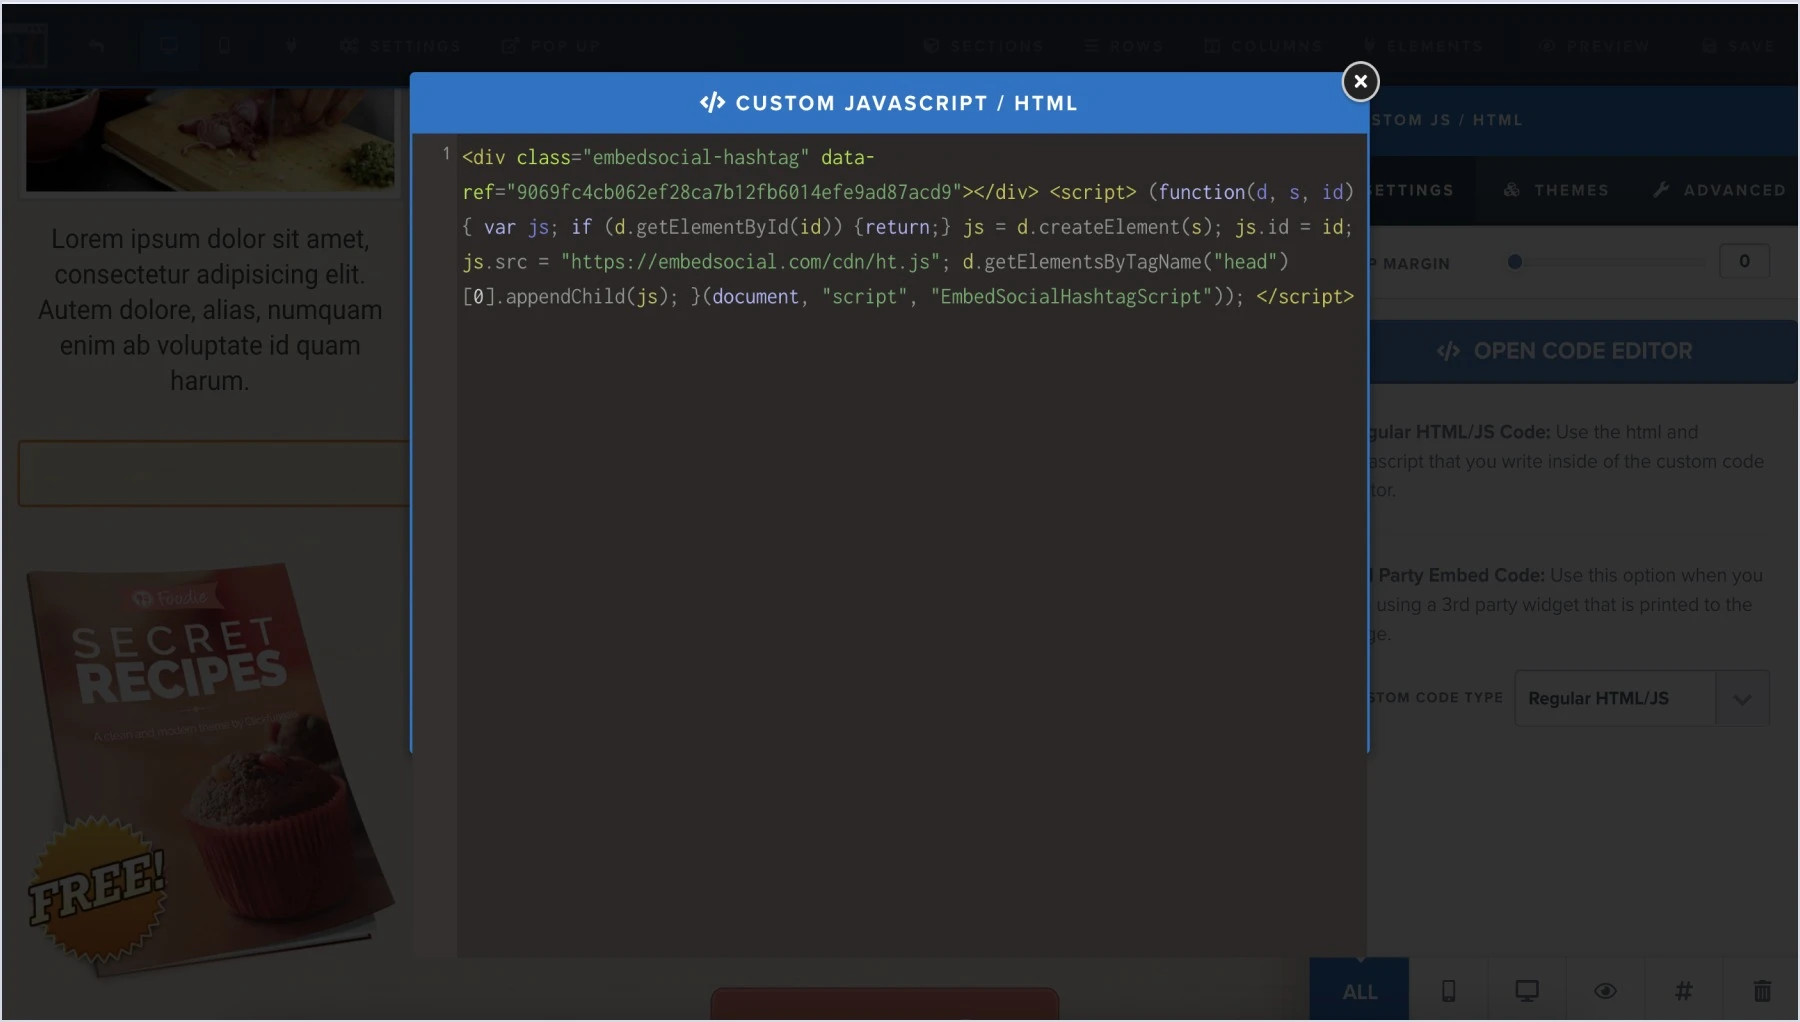Delete element with trash icon

1762,991
